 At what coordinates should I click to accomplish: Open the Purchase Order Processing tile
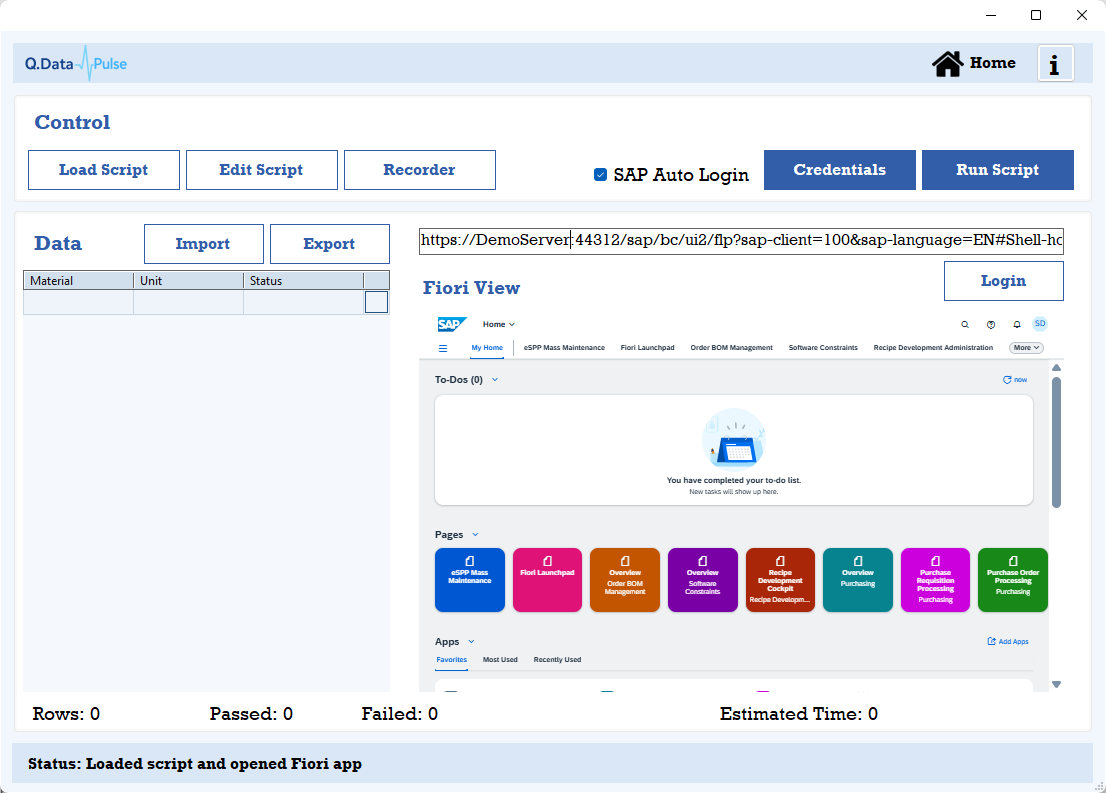[1013, 580]
